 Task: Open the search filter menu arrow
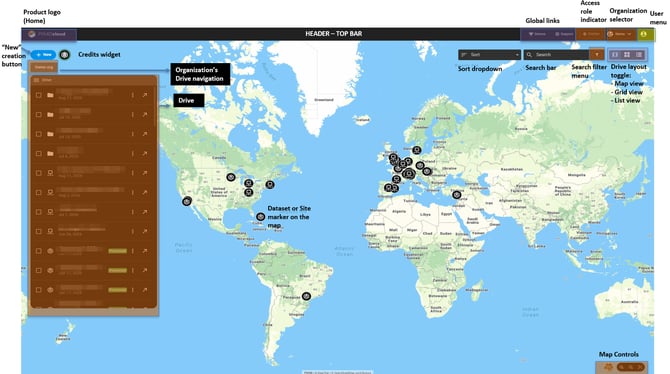pyautogui.click(x=597, y=54)
